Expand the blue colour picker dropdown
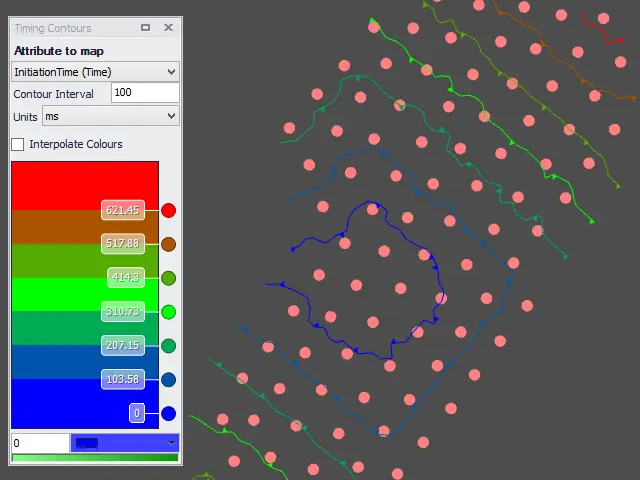This screenshot has height=480, width=640. (124, 442)
